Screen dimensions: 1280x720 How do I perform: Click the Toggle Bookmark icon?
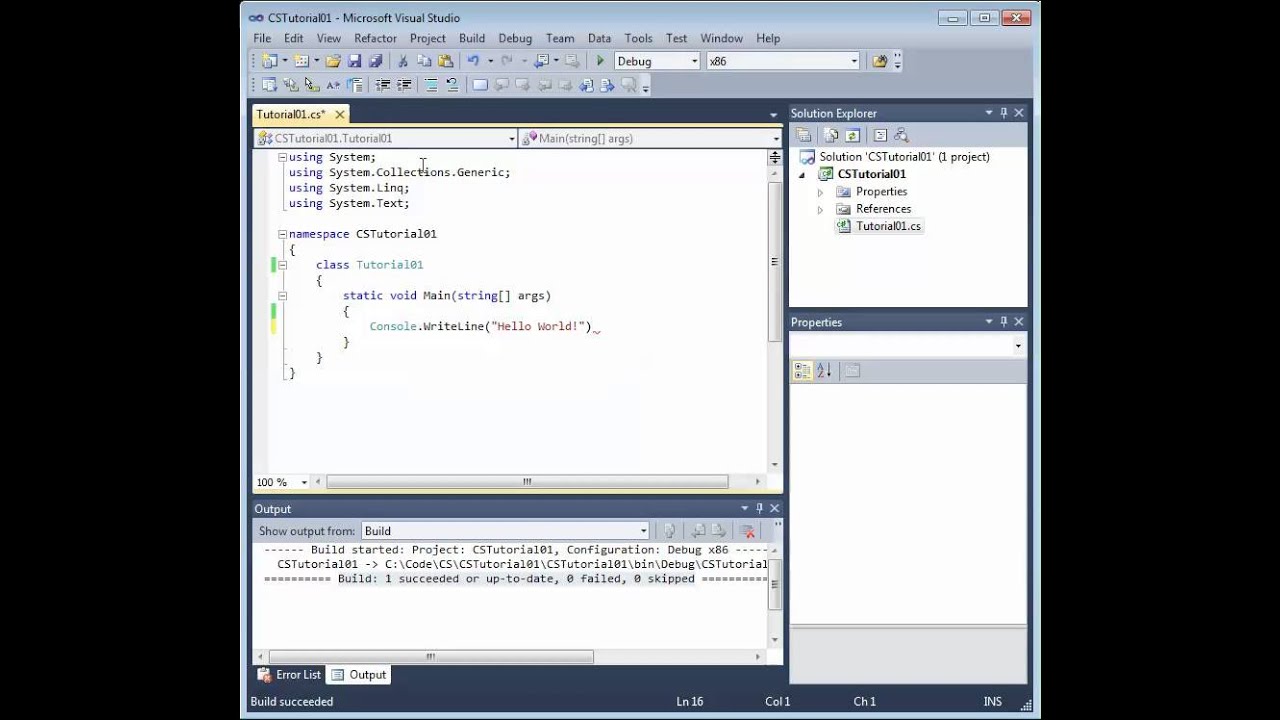click(480, 85)
